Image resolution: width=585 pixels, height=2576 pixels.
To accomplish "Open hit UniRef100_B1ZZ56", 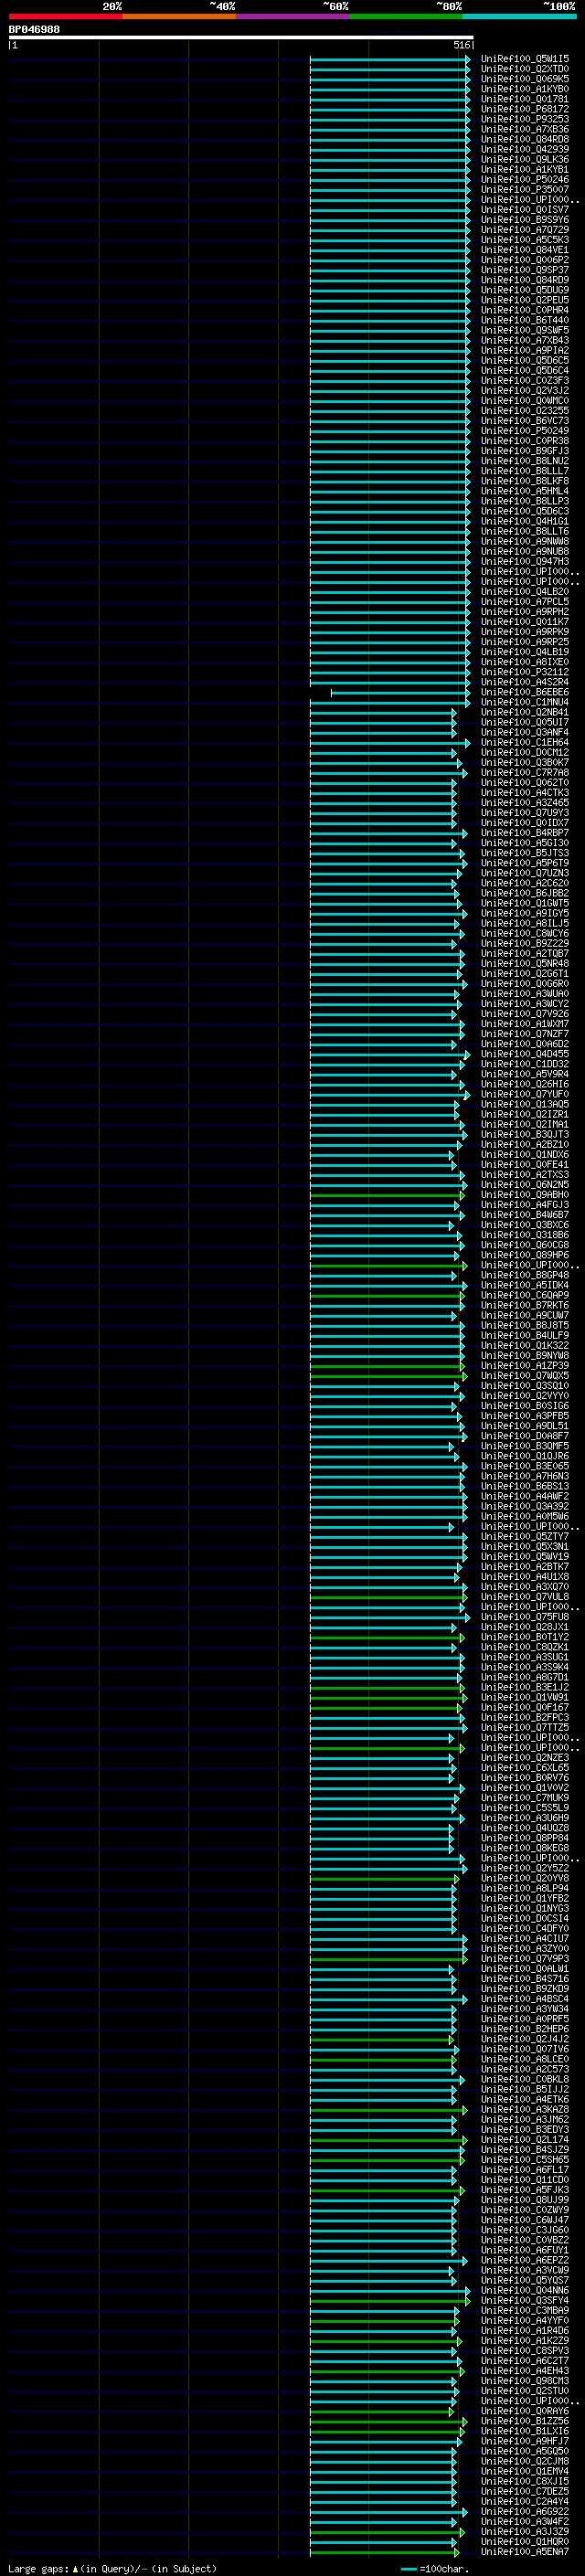I will tap(525, 2421).
